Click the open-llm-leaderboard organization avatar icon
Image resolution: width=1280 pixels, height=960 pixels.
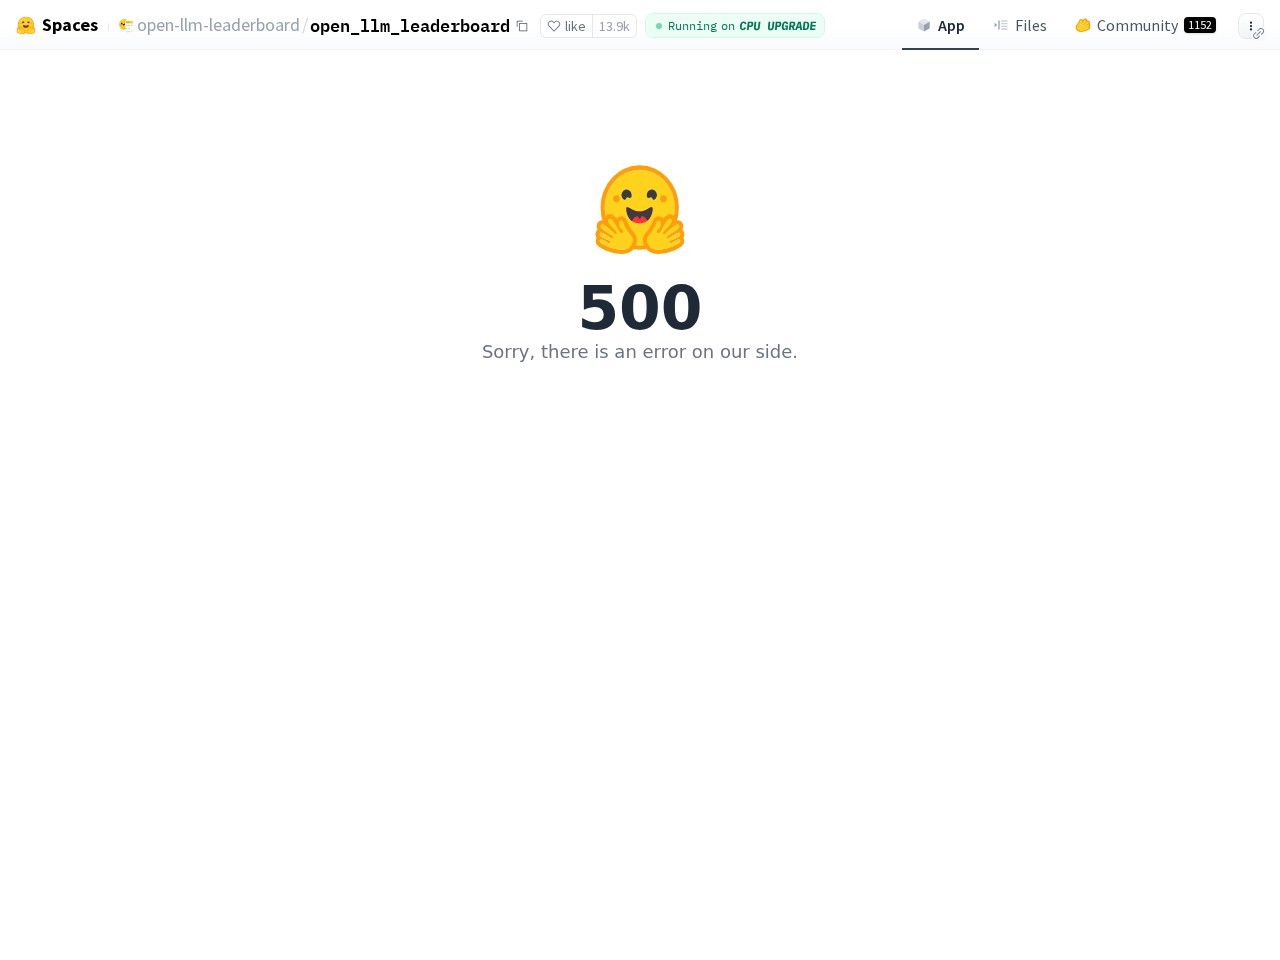coord(126,25)
